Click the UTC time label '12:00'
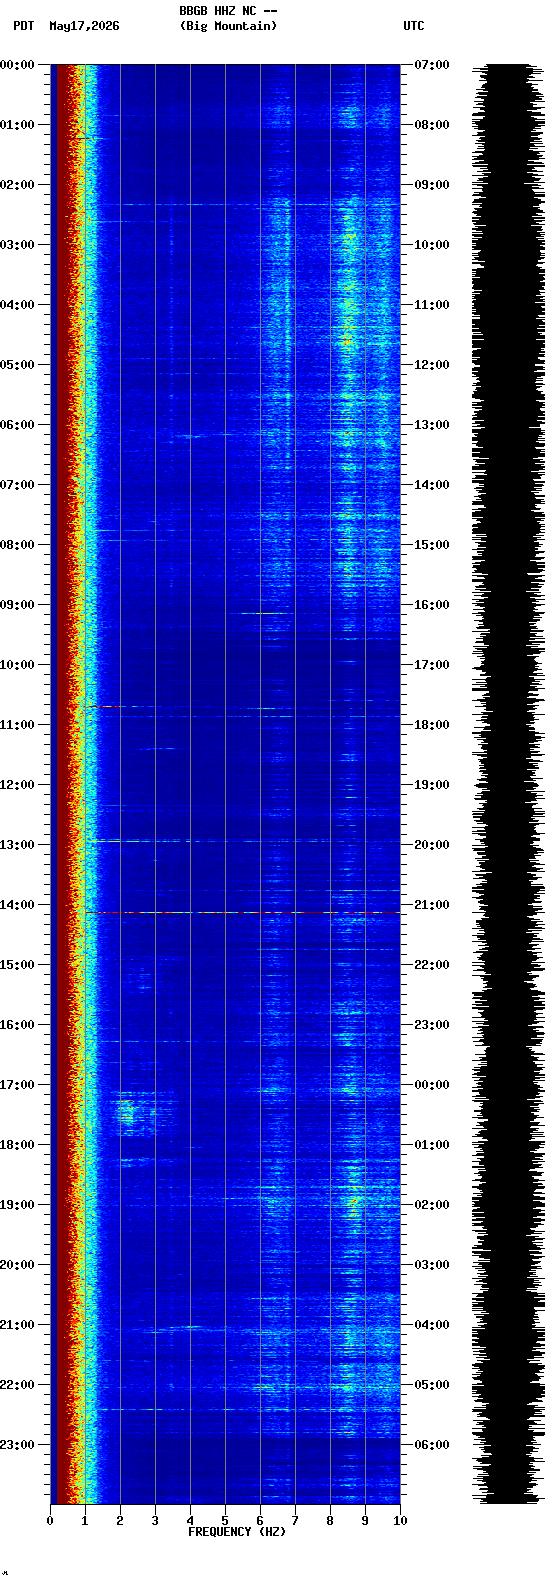The image size is (552, 1584). (x=432, y=365)
